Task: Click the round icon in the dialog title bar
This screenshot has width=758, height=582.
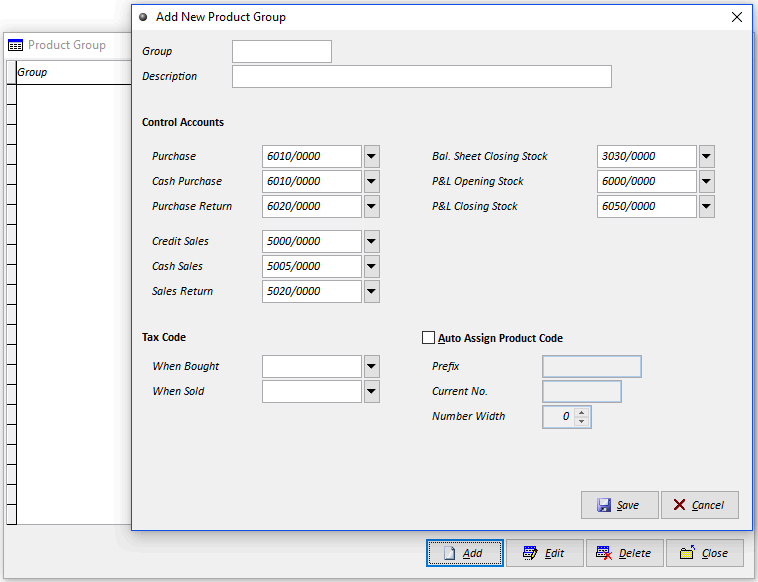Action: (143, 17)
